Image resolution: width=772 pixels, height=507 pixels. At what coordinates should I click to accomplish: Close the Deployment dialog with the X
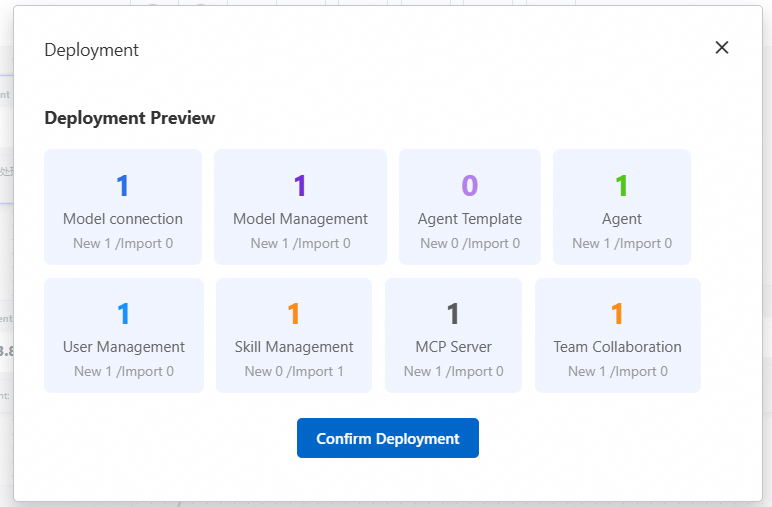[x=722, y=48]
